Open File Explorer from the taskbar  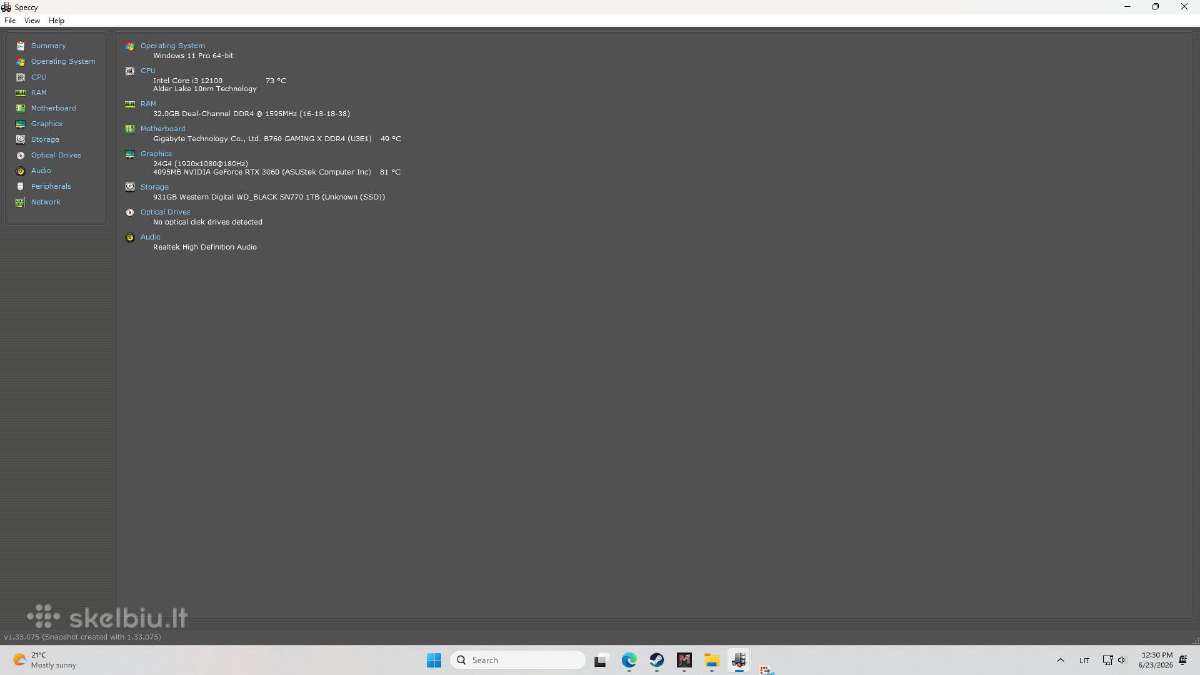click(x=711, y=660)
